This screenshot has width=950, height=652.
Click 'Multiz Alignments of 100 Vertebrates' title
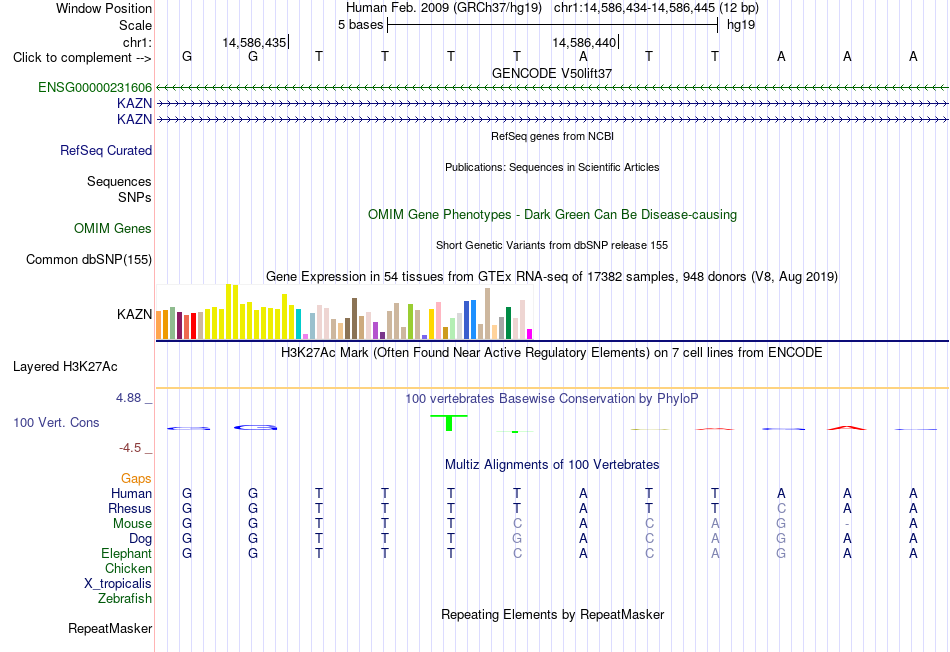click(552, 465)
